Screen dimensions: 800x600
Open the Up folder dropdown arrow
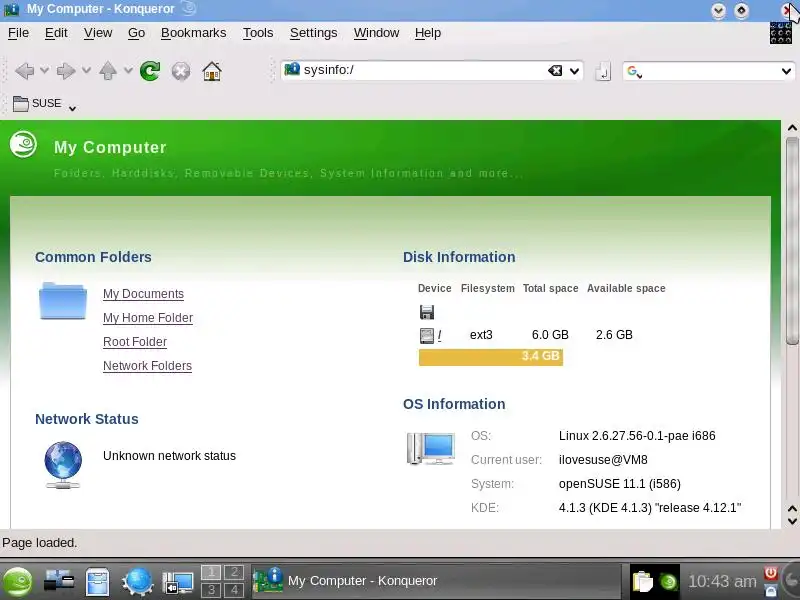[x=128, y=70]
